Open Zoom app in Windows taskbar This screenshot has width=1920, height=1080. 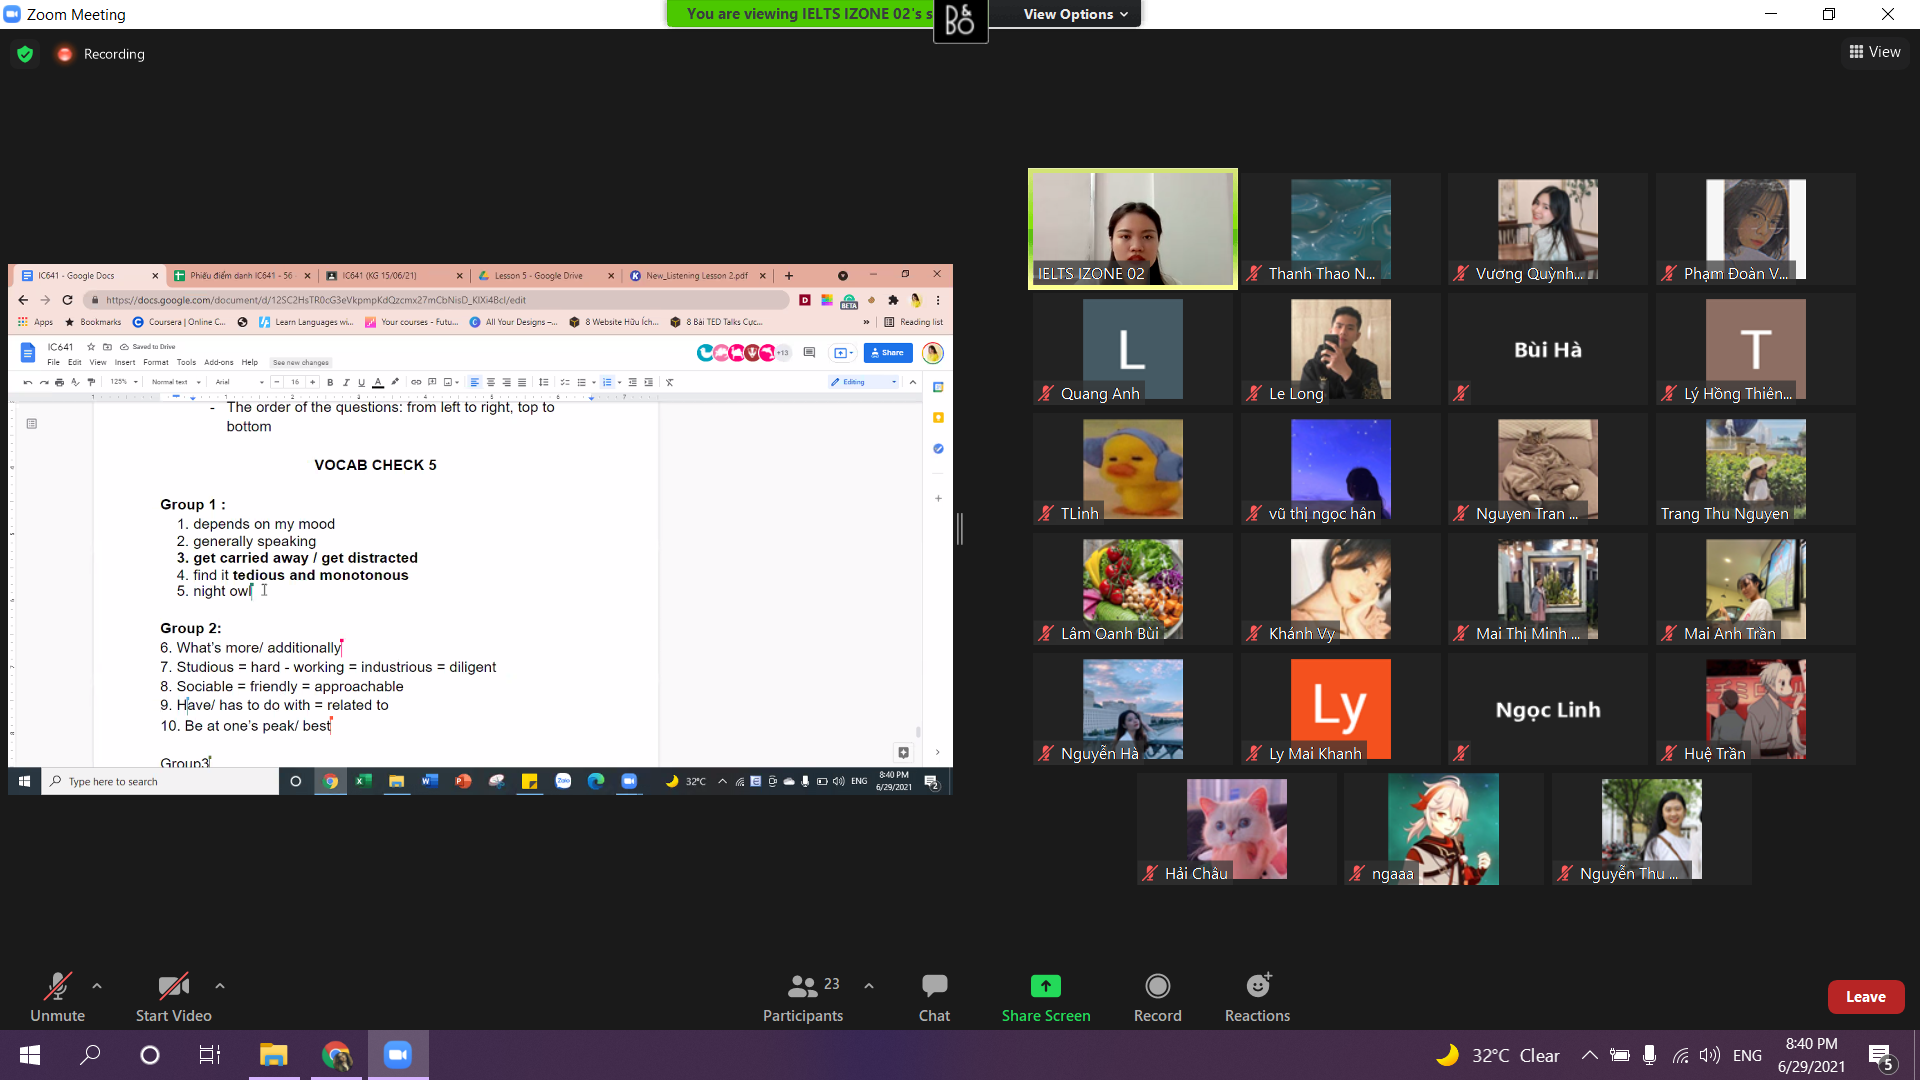click(398, 1055)
